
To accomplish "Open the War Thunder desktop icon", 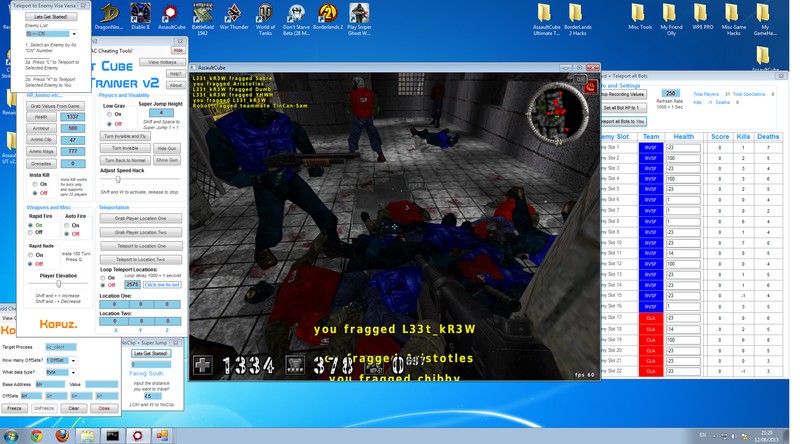I will 234,16.
